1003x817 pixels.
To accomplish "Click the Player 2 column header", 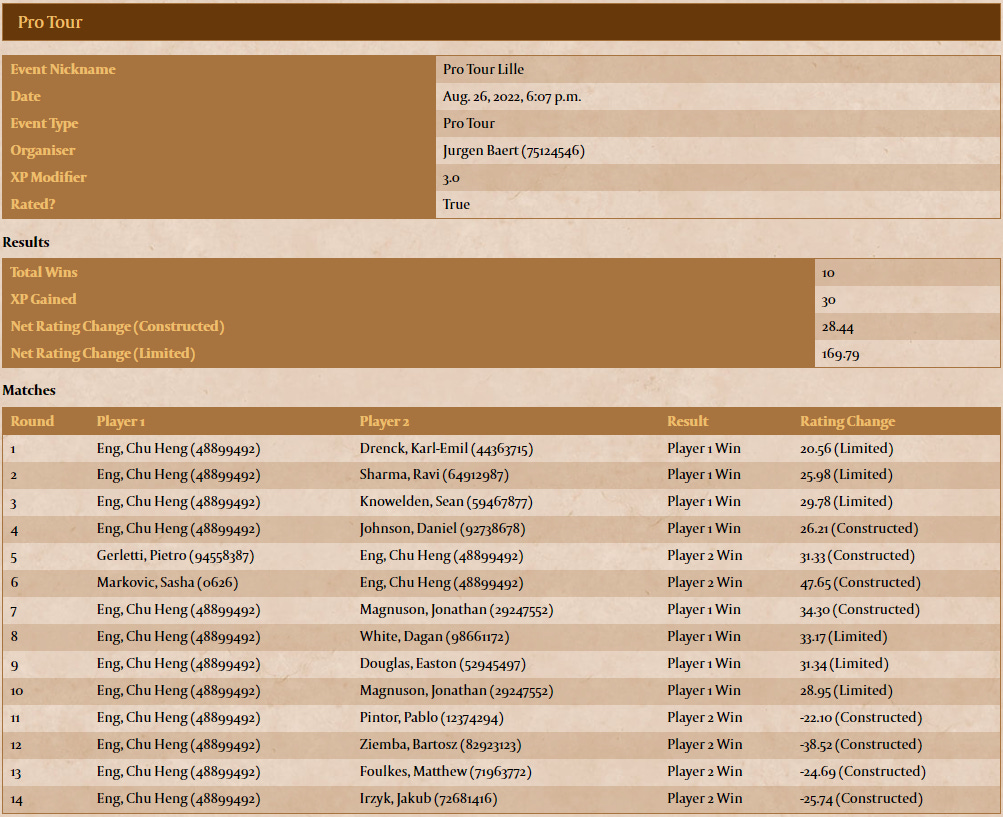I will [x=384, y=422].
